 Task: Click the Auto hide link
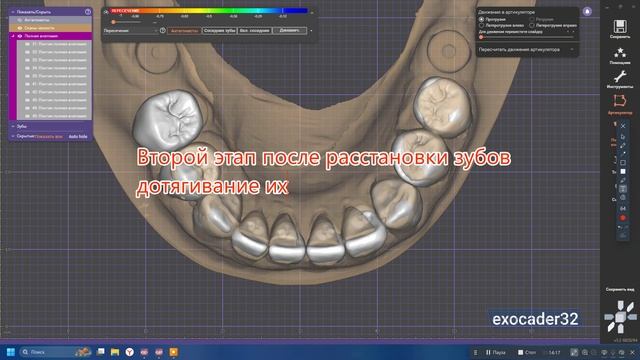coord(78,136)
